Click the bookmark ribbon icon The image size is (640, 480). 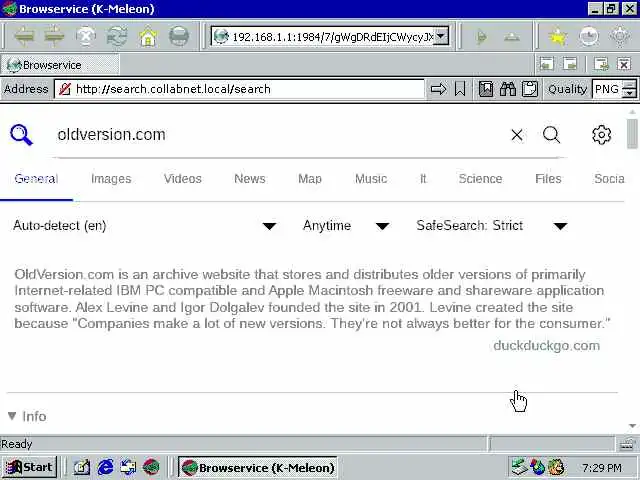[x=460, y=89]
